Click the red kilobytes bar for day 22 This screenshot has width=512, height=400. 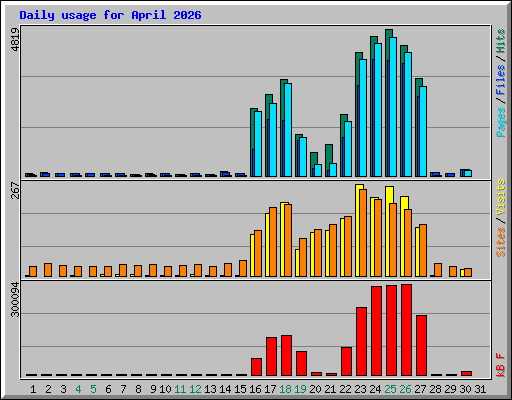(346, 362)
